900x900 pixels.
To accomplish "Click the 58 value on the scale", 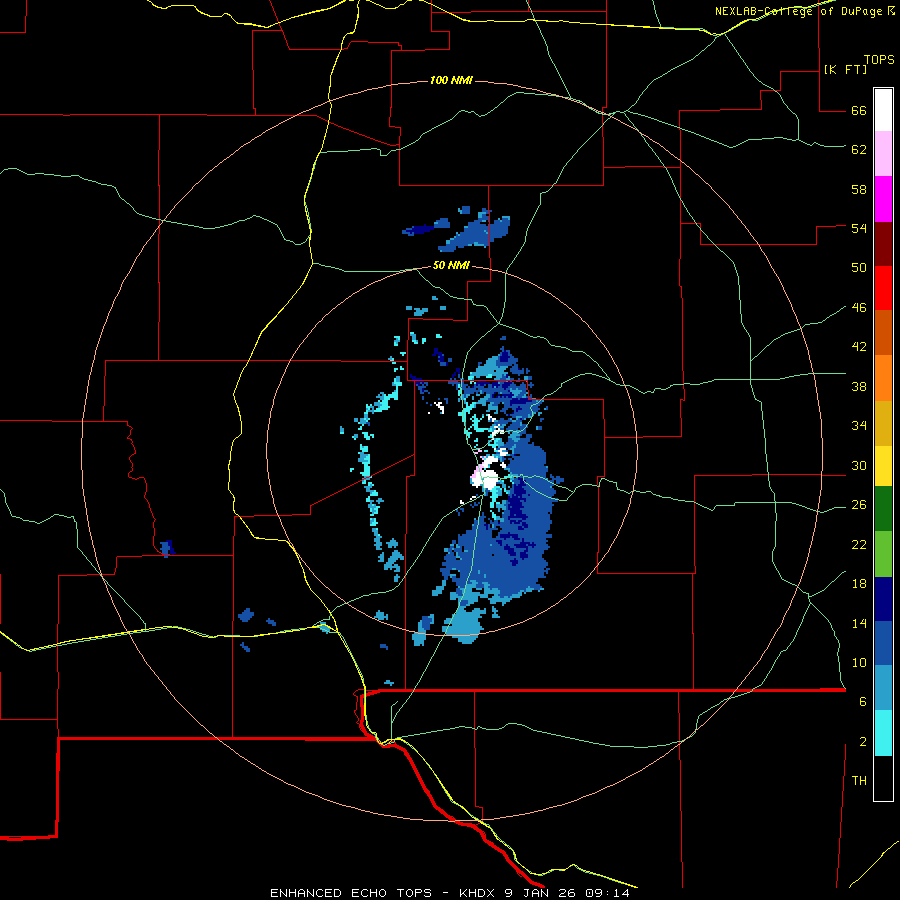I will 859,189.
